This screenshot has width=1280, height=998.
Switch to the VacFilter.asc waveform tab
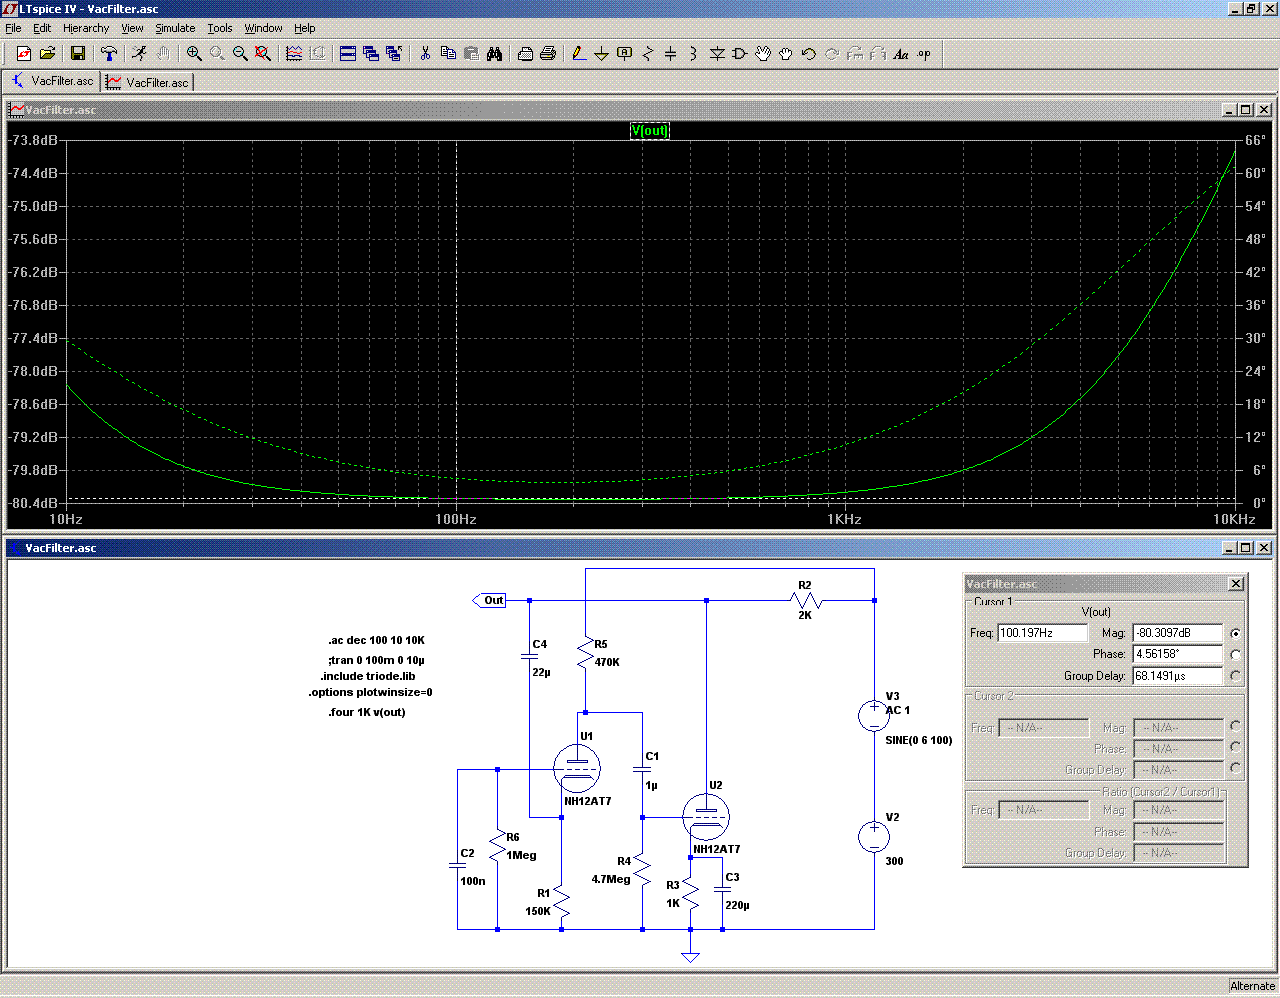coord(148,82)
